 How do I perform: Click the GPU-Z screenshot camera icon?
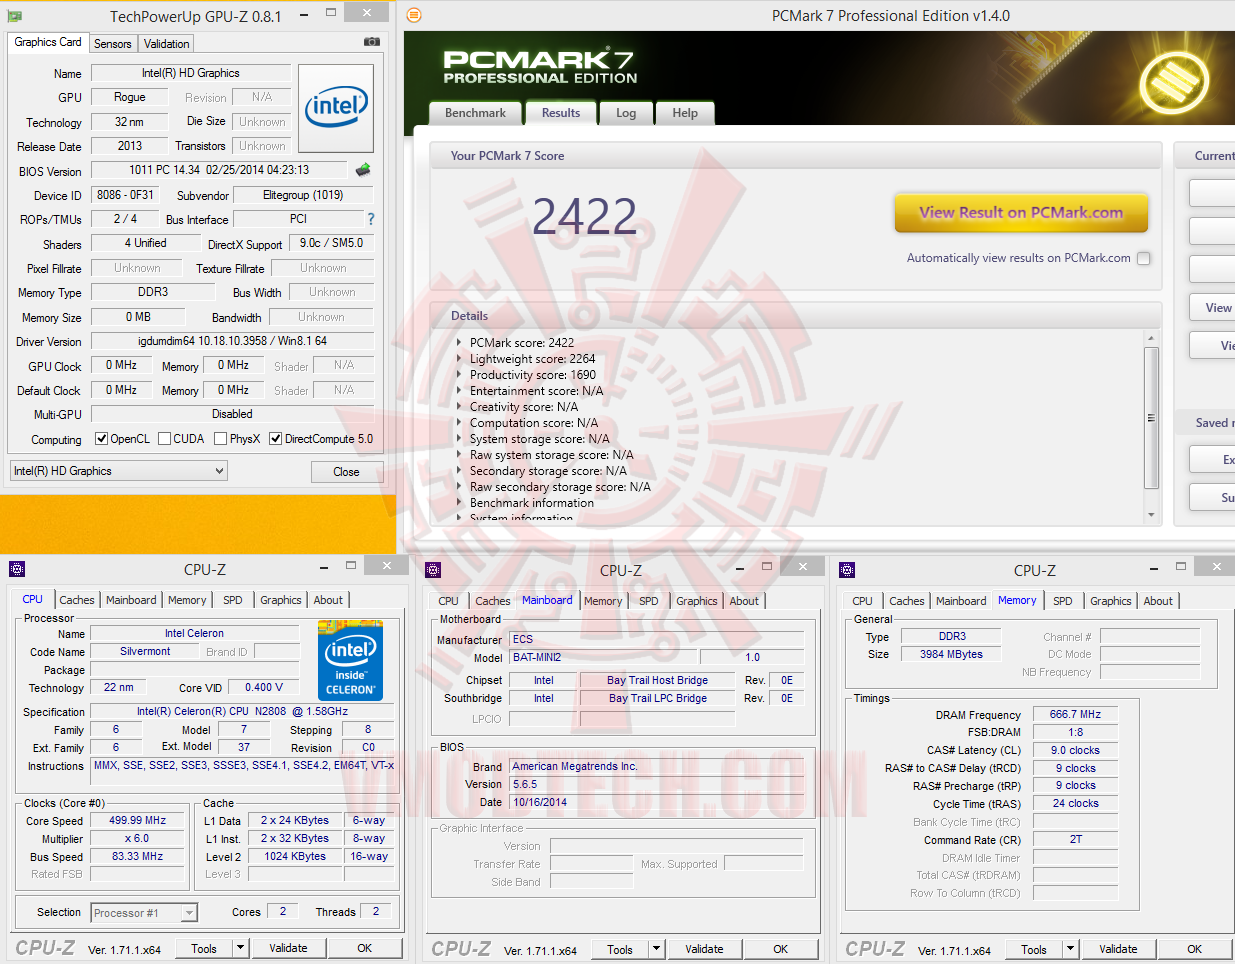[371, 42]
